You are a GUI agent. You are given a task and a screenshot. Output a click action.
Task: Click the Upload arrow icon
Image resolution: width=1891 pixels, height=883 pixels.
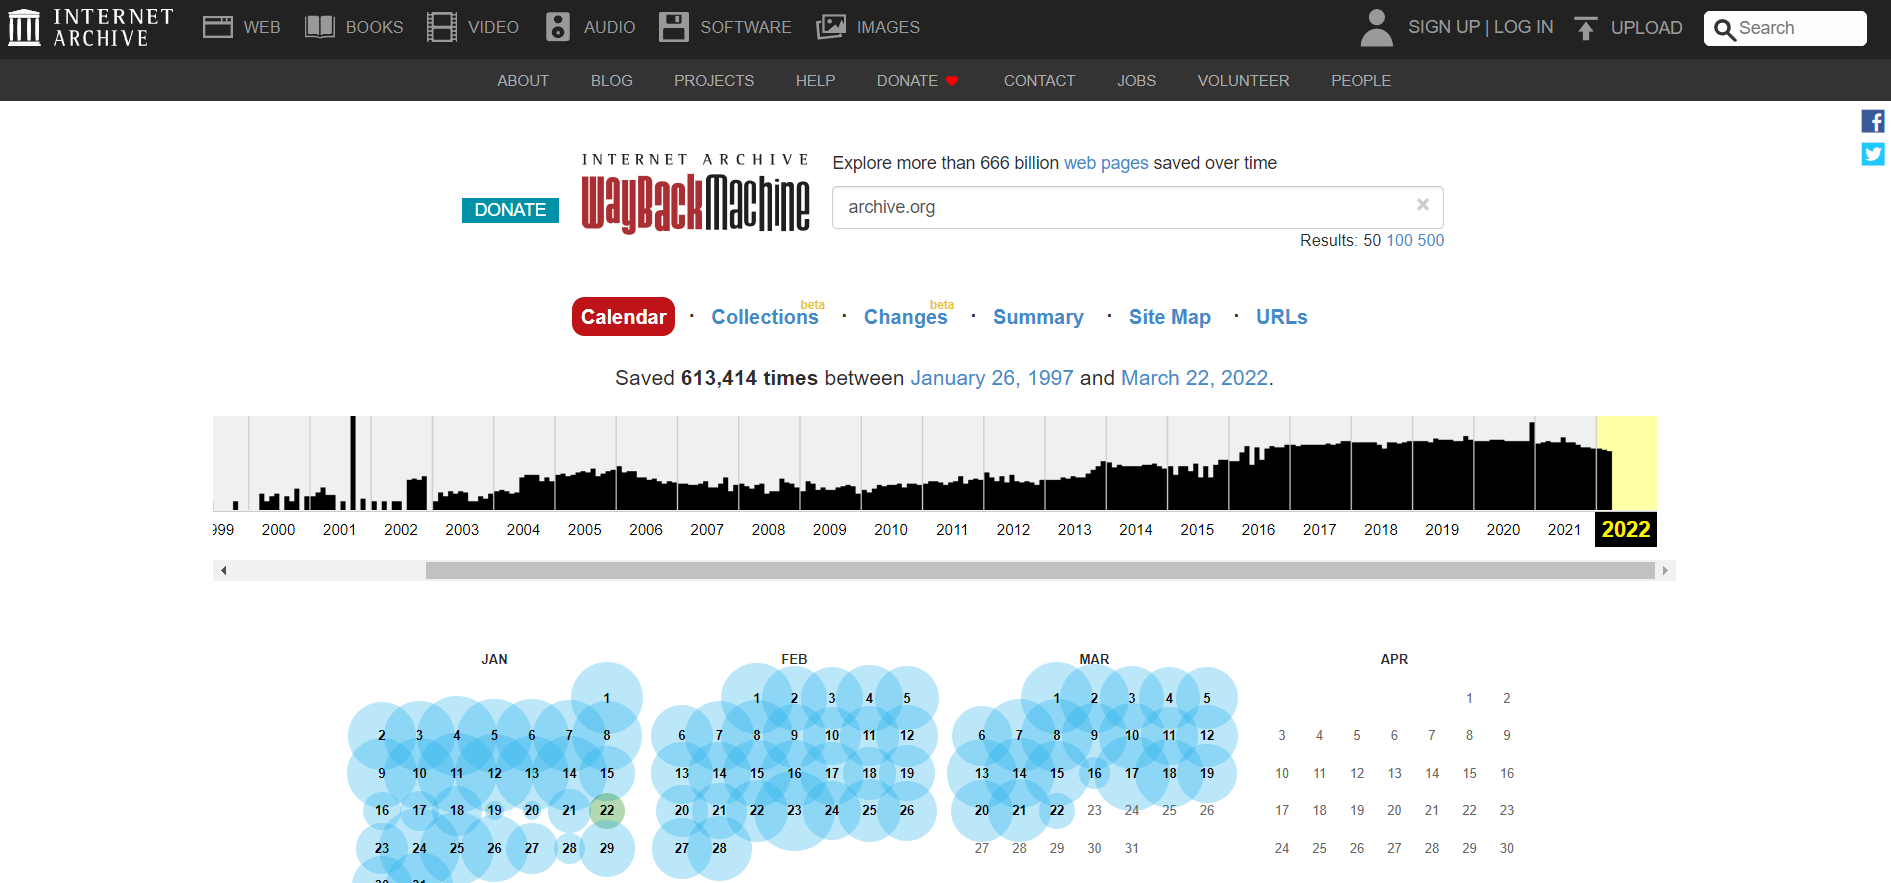[x=1585, y=28]
